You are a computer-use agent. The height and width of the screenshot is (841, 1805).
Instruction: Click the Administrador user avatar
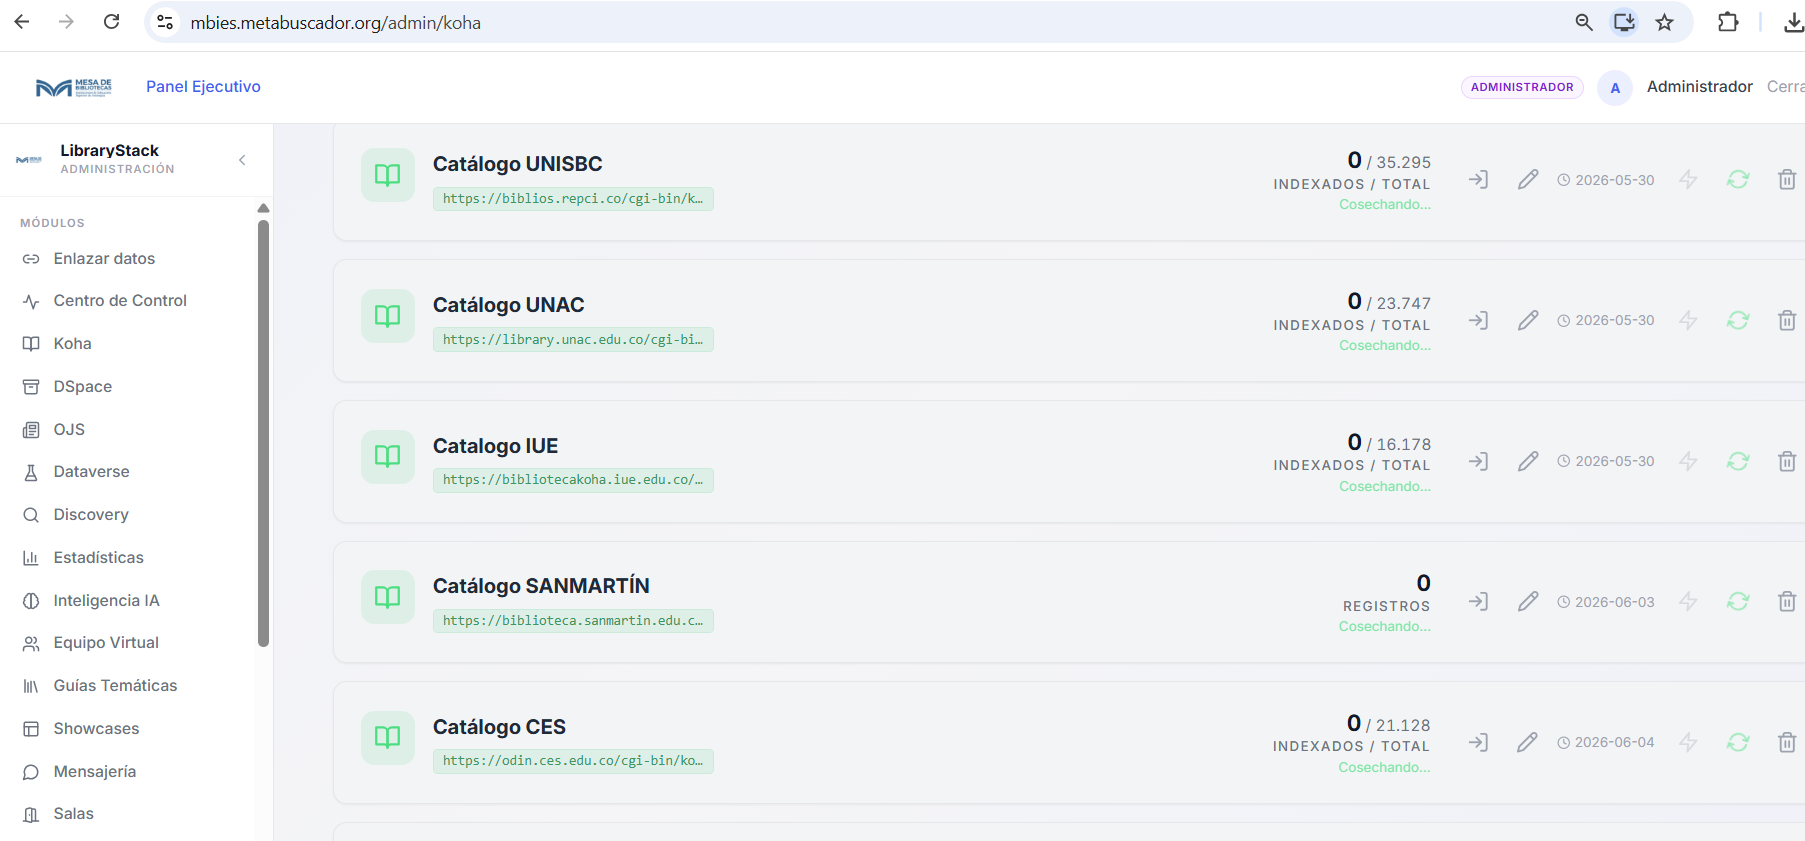(1615, 88)
